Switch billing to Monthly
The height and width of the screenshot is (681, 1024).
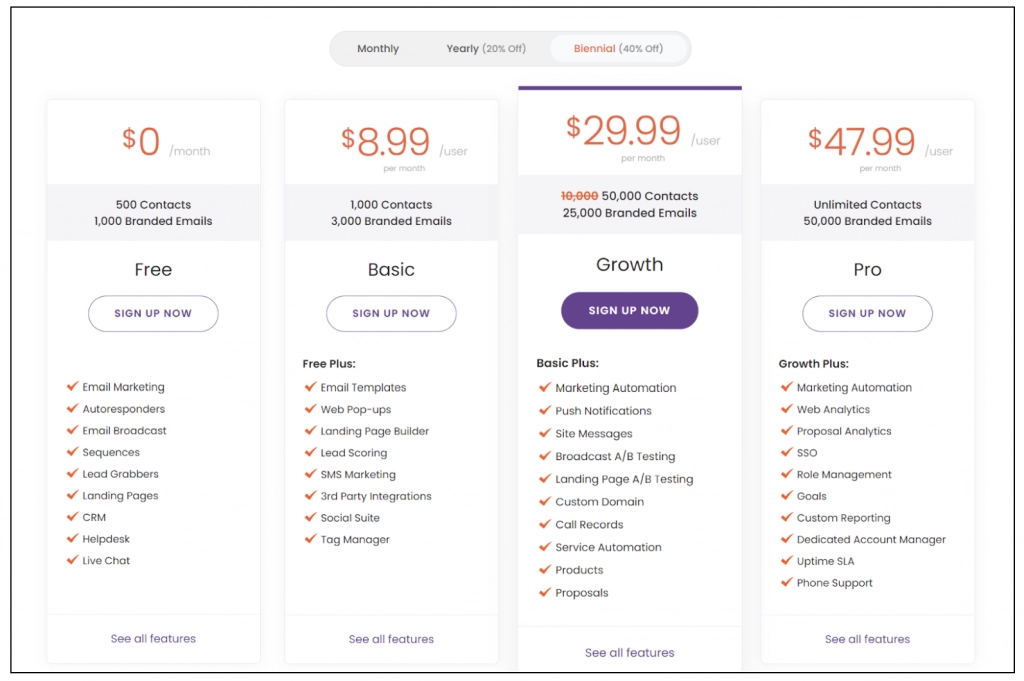378,49
